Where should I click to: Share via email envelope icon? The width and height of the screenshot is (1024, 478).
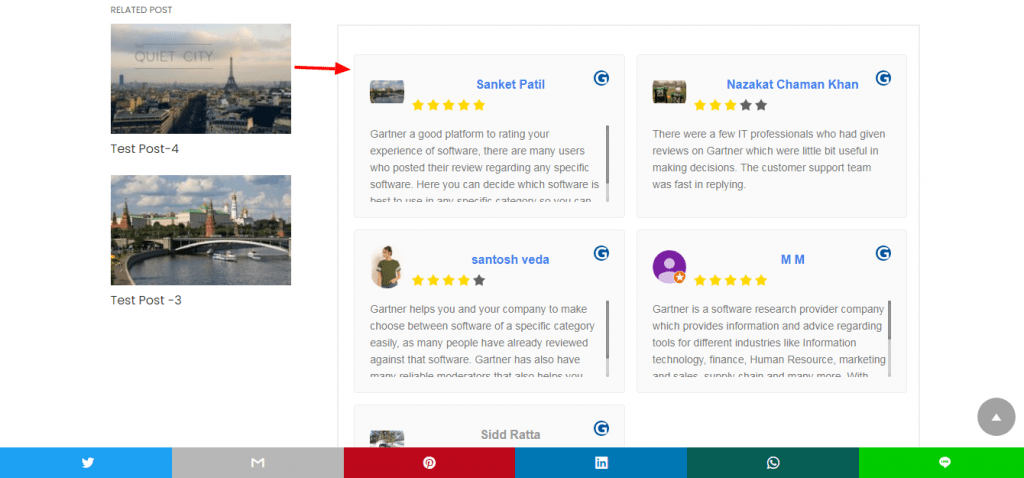(x=258, y=463)
